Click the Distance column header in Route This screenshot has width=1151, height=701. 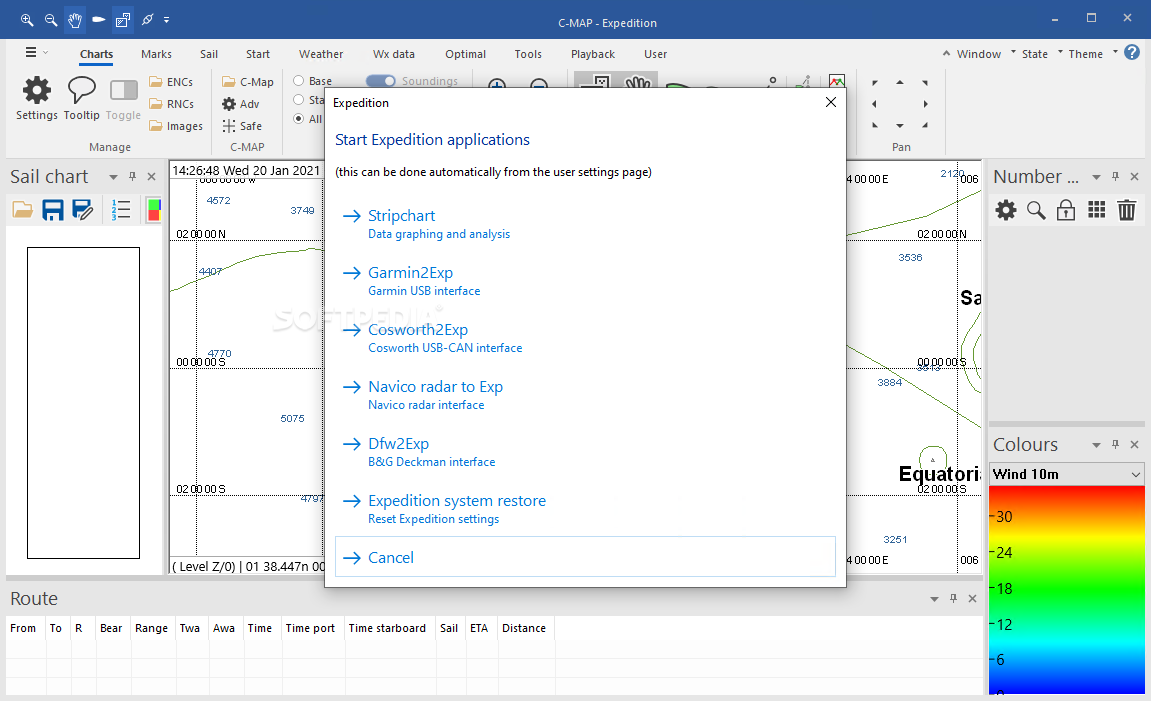524,628
